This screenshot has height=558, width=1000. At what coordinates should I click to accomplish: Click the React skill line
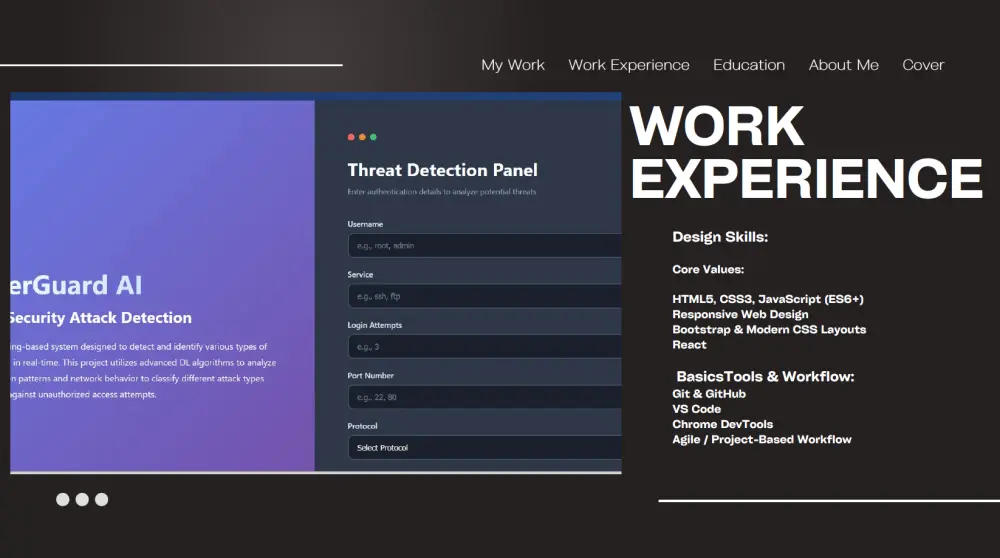tap(689, 345)
